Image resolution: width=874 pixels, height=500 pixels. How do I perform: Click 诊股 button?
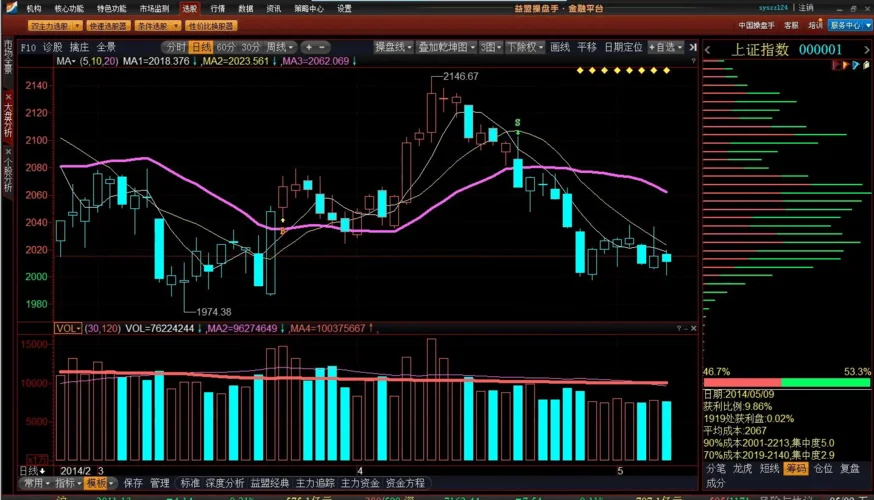[x=53, y=47]
